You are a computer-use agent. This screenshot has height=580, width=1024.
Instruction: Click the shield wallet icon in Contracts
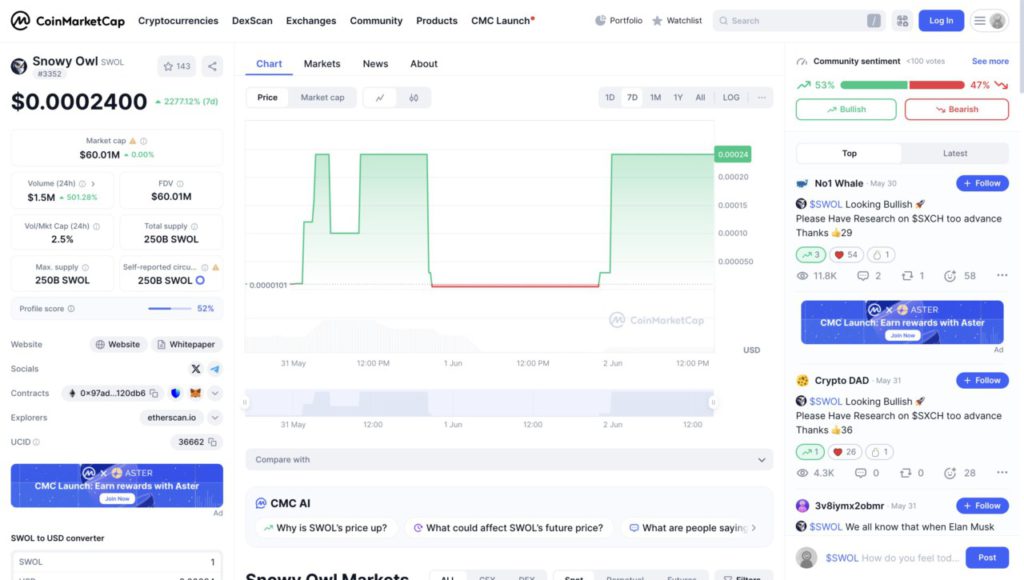[175, 393]
